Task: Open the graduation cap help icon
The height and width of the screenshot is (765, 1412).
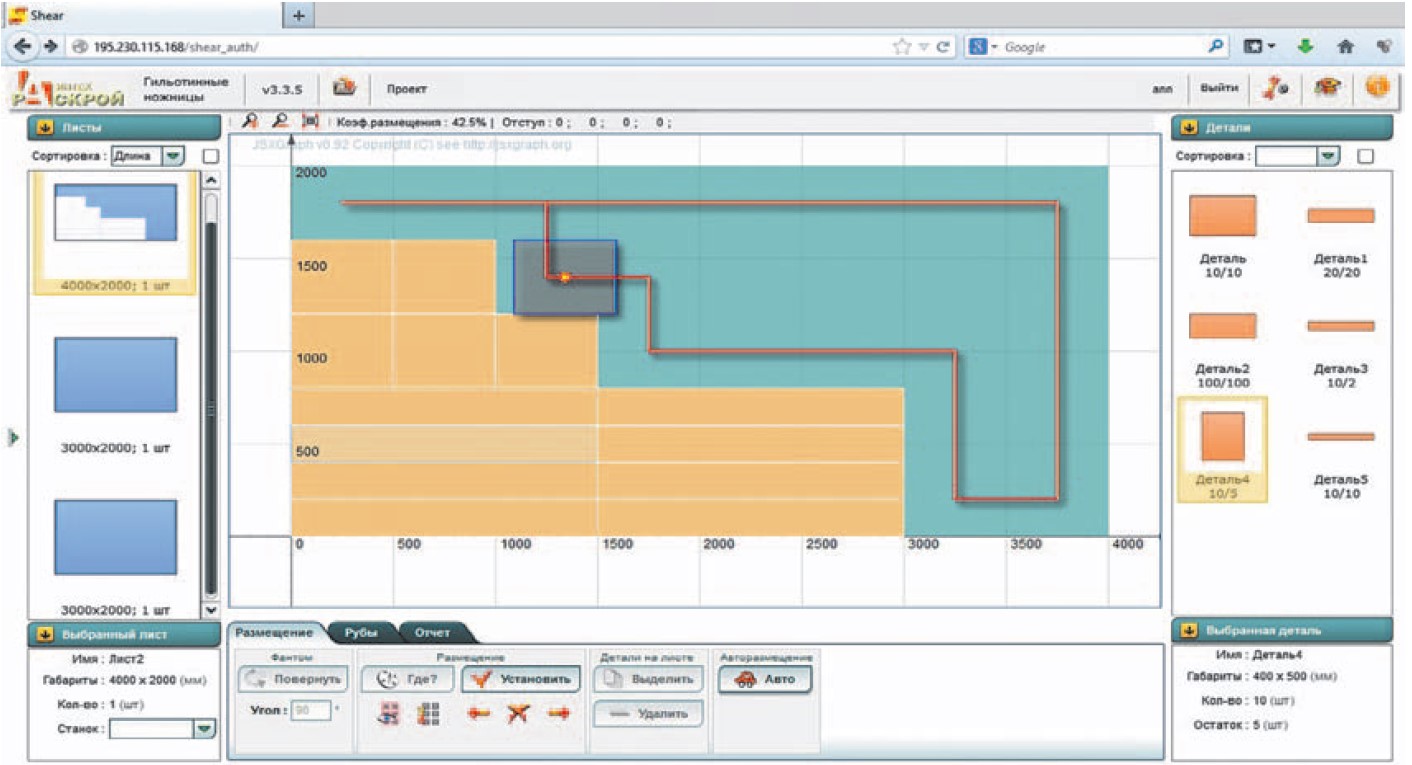Action: 1327,88
